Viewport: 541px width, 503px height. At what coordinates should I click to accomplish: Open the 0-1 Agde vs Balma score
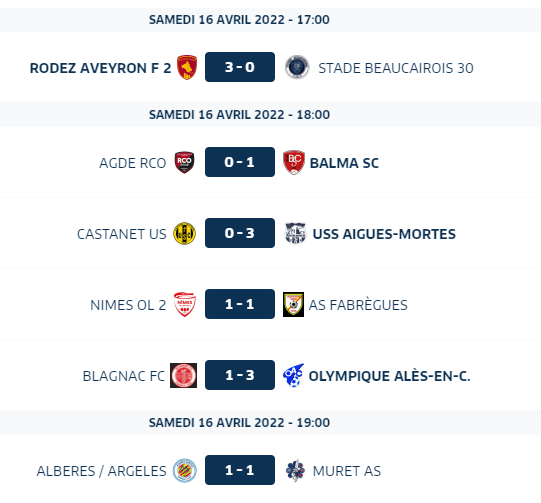(x=240, y=162)
